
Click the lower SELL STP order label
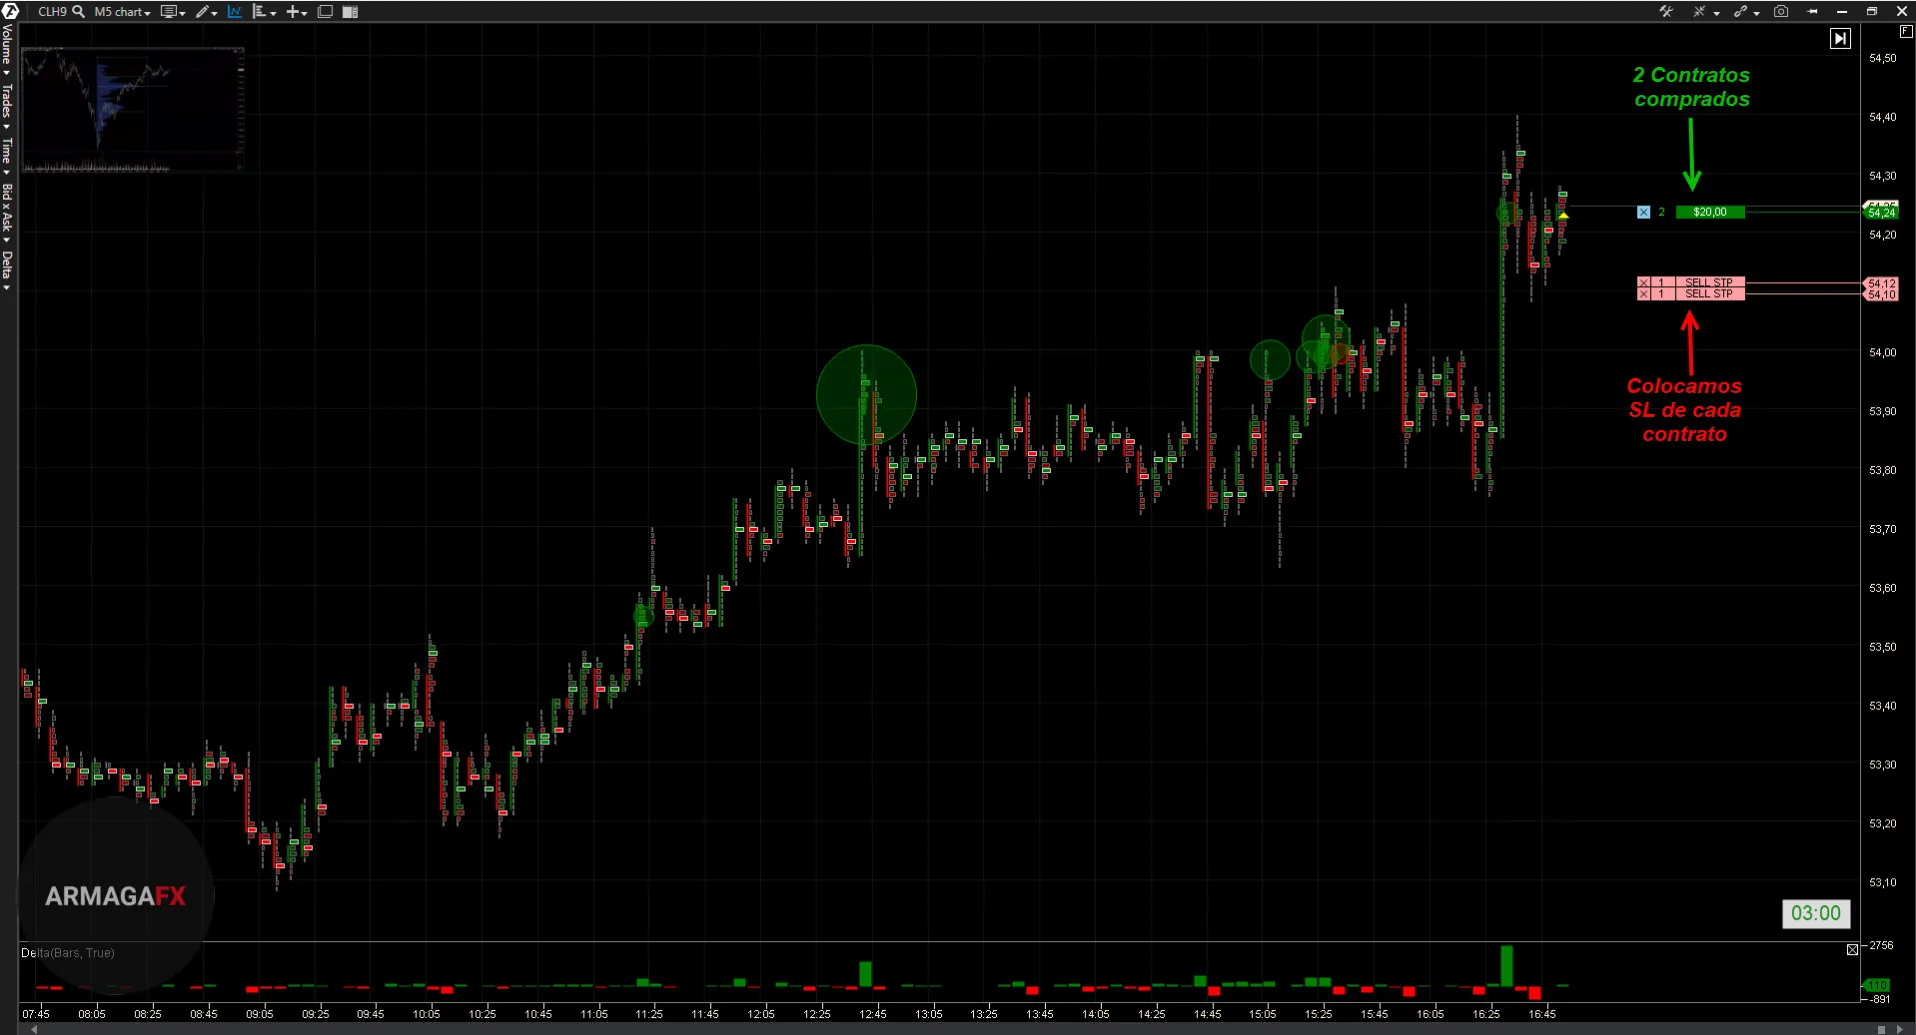[x=1708, y=294]
